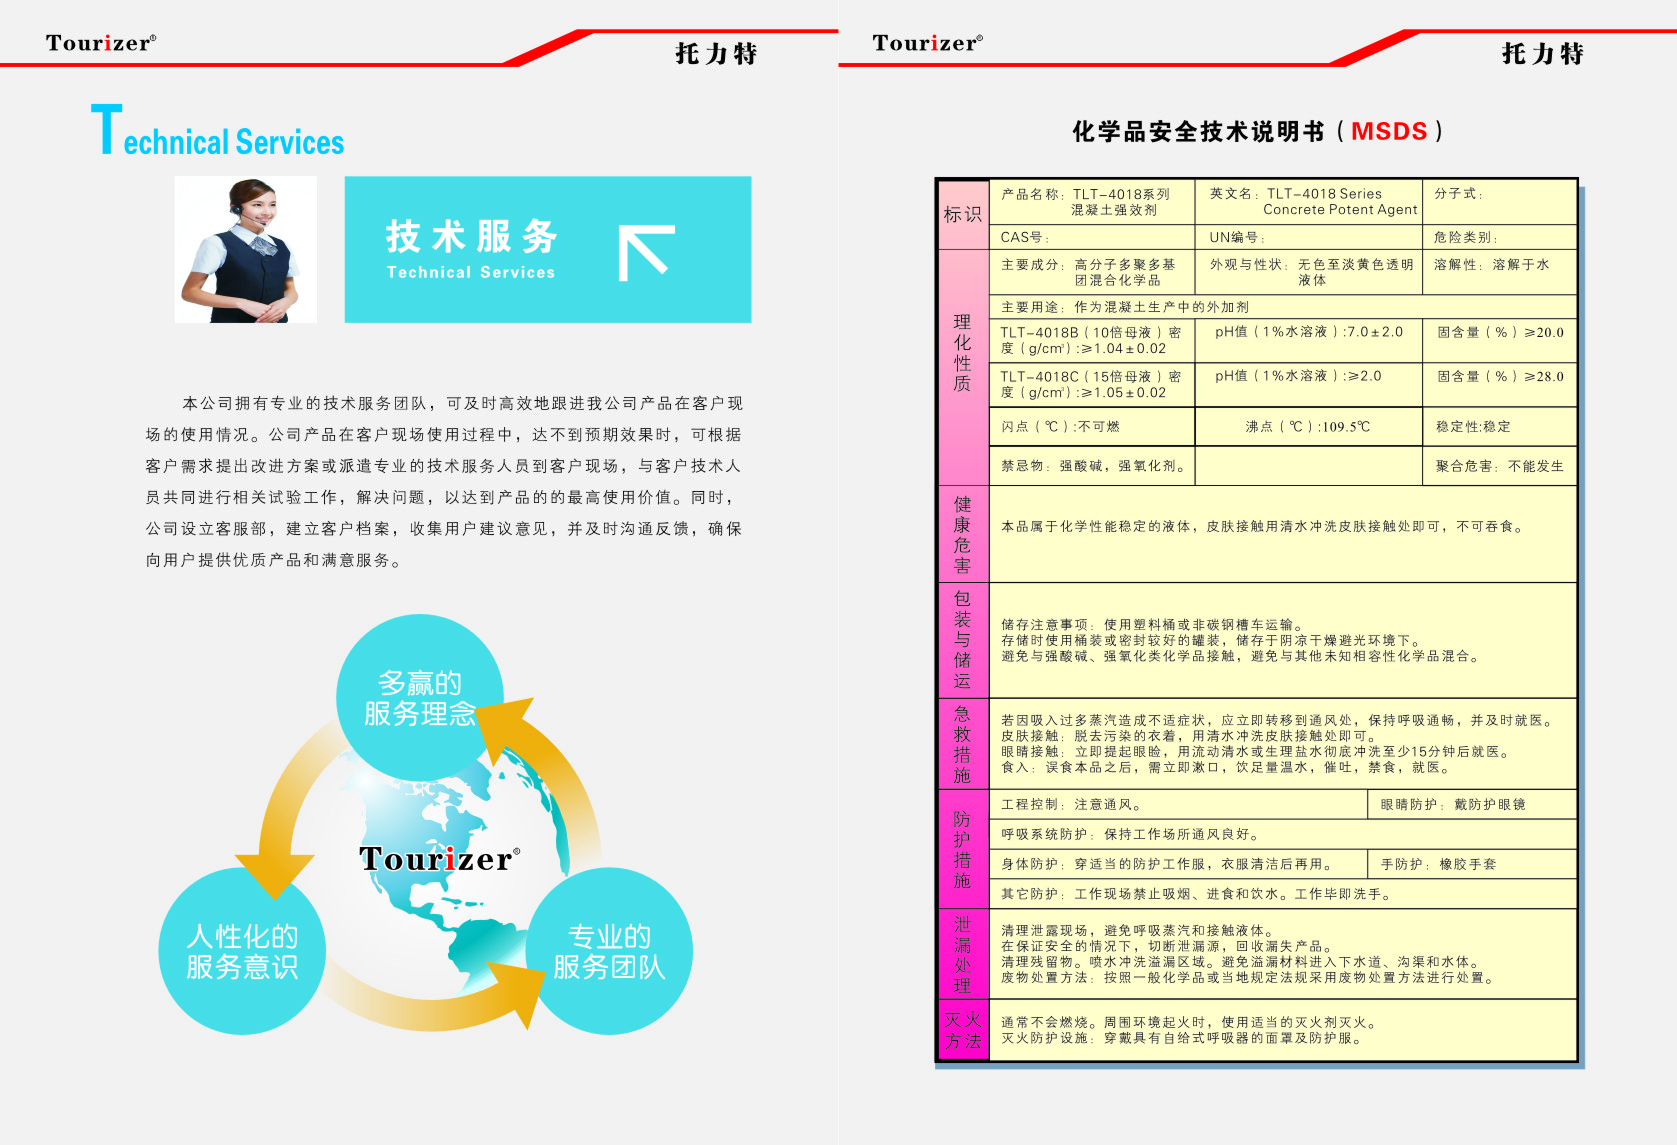Select the 人性化的服务意识 circle

coord(242,951)
